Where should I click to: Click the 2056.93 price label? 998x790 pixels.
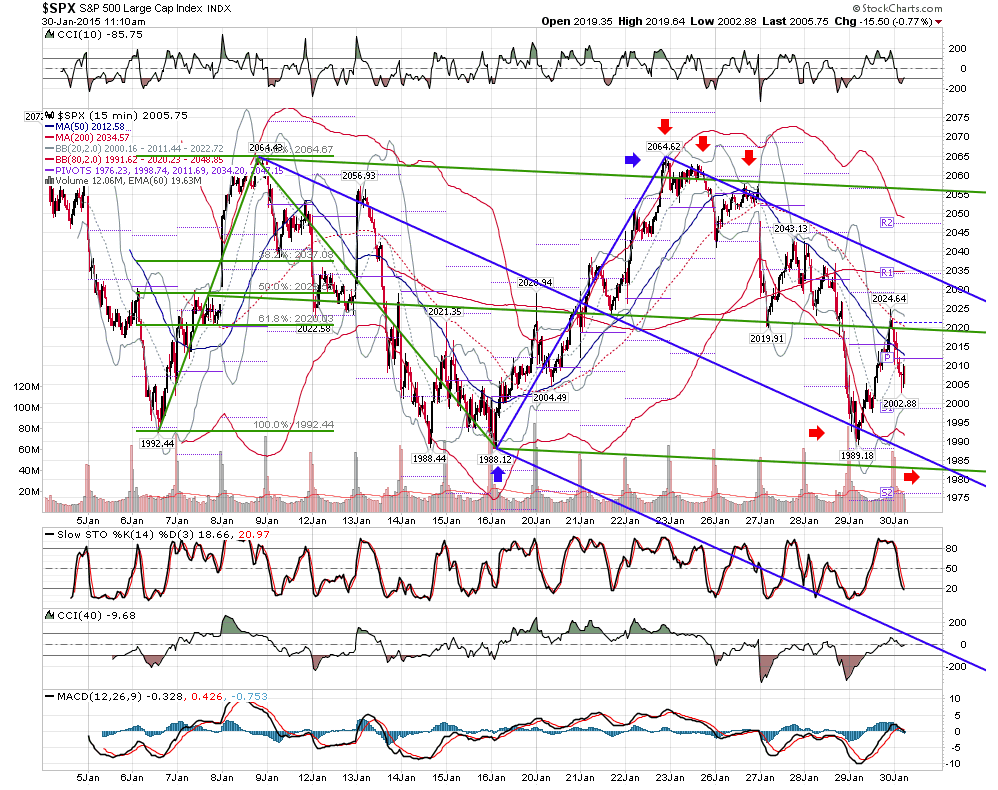pyautogui.click(x=359, y=175)
